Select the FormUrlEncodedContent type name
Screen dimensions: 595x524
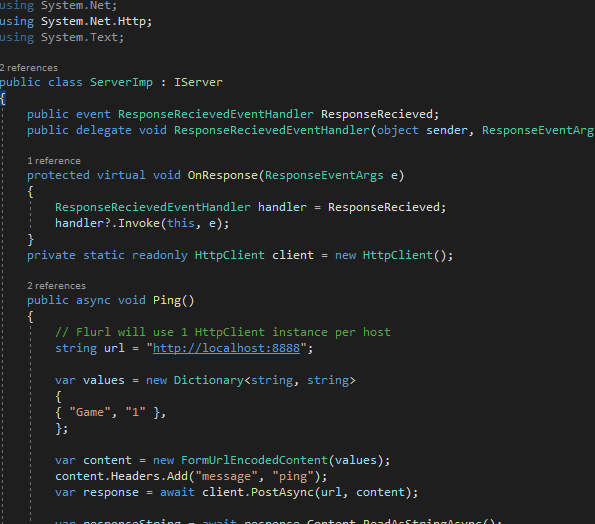tap(254, 460)
